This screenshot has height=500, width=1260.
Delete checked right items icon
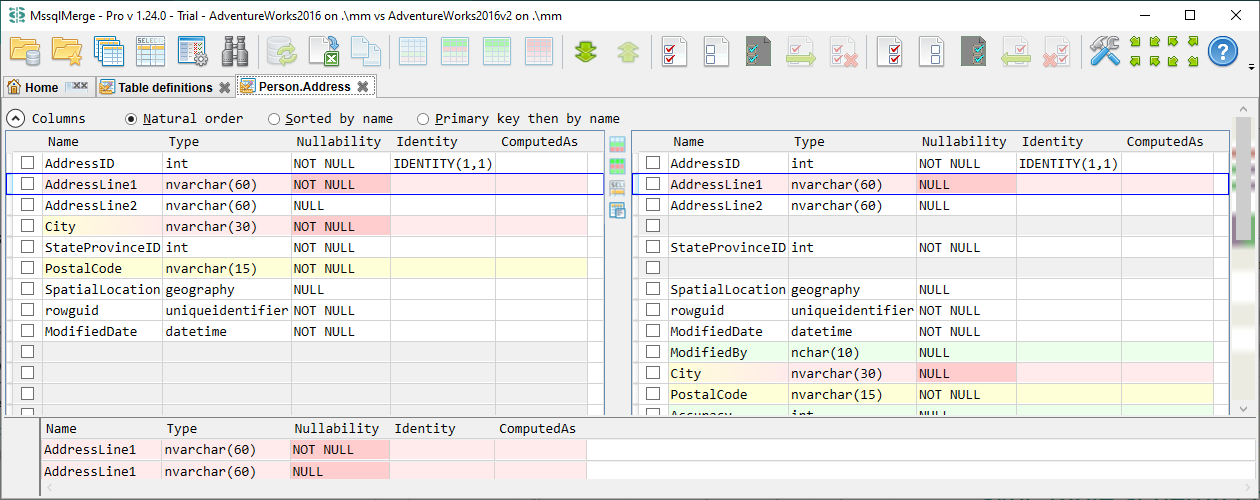1059,51
